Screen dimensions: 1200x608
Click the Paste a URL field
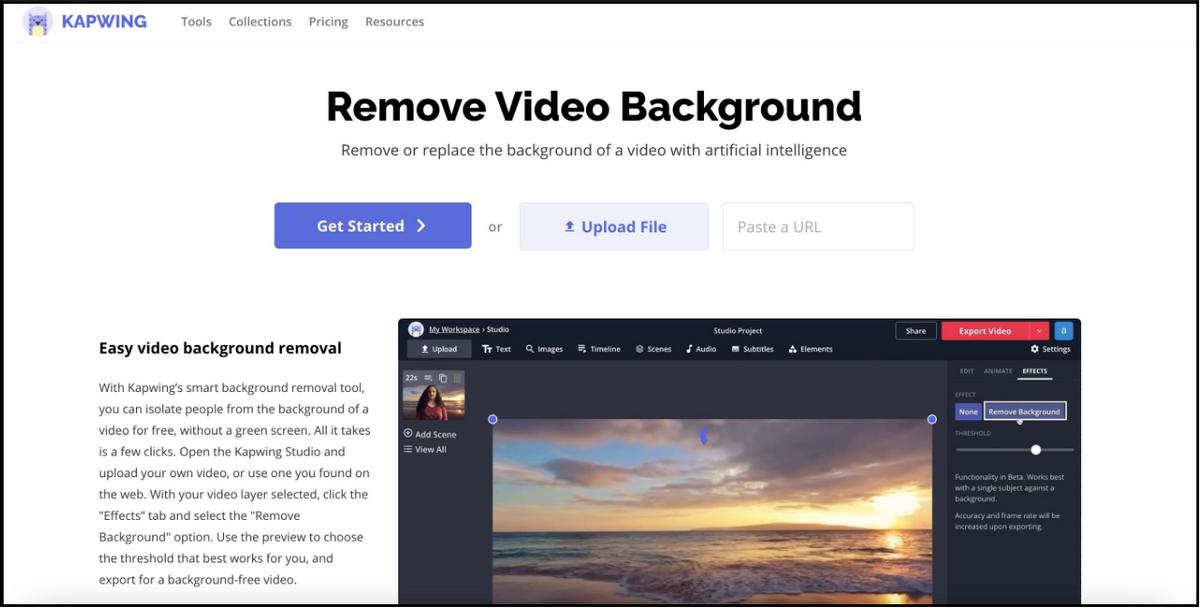pyautogui.click(x=817, y=227)
